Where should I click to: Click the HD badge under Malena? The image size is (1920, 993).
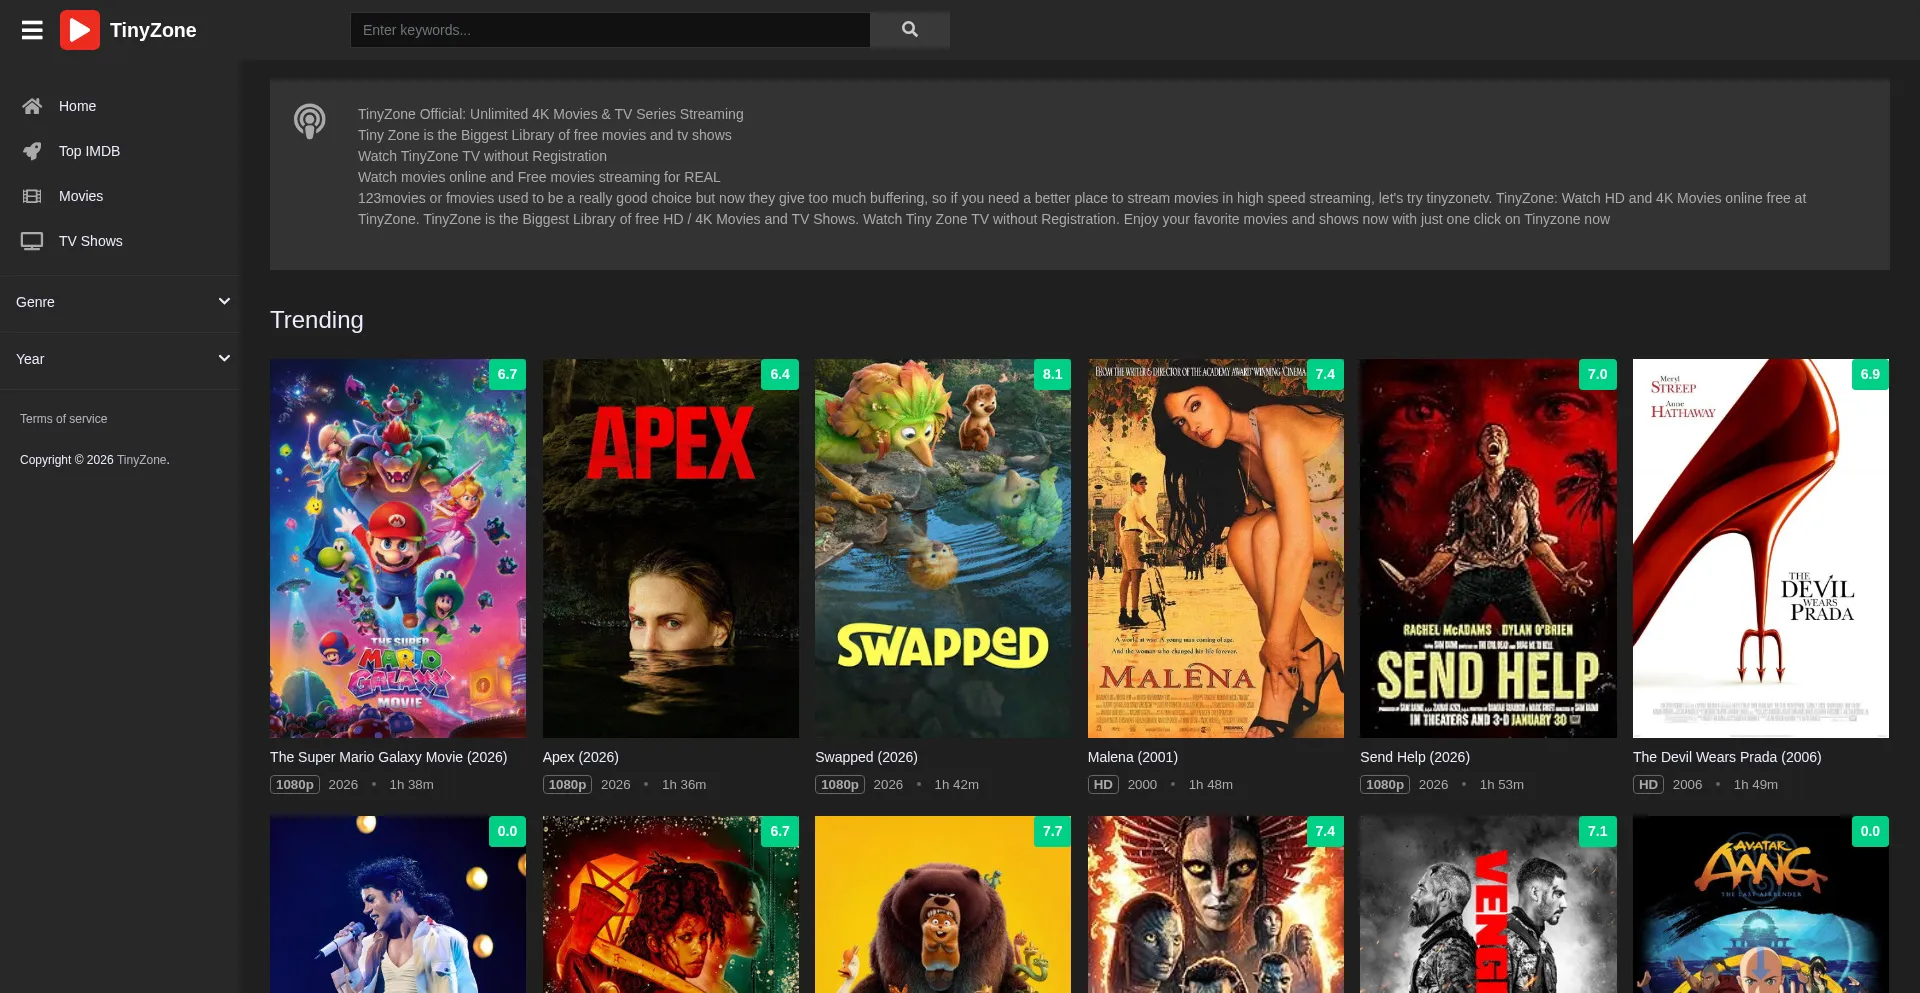pos(1103,785)
